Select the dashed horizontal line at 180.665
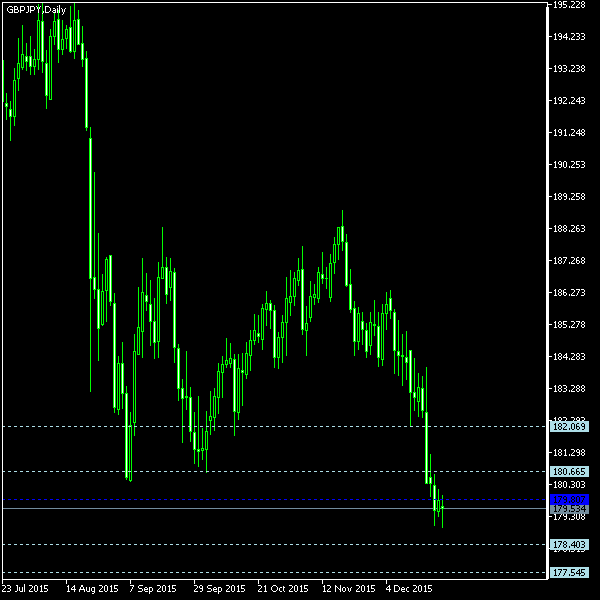 [x=274, y=471]
